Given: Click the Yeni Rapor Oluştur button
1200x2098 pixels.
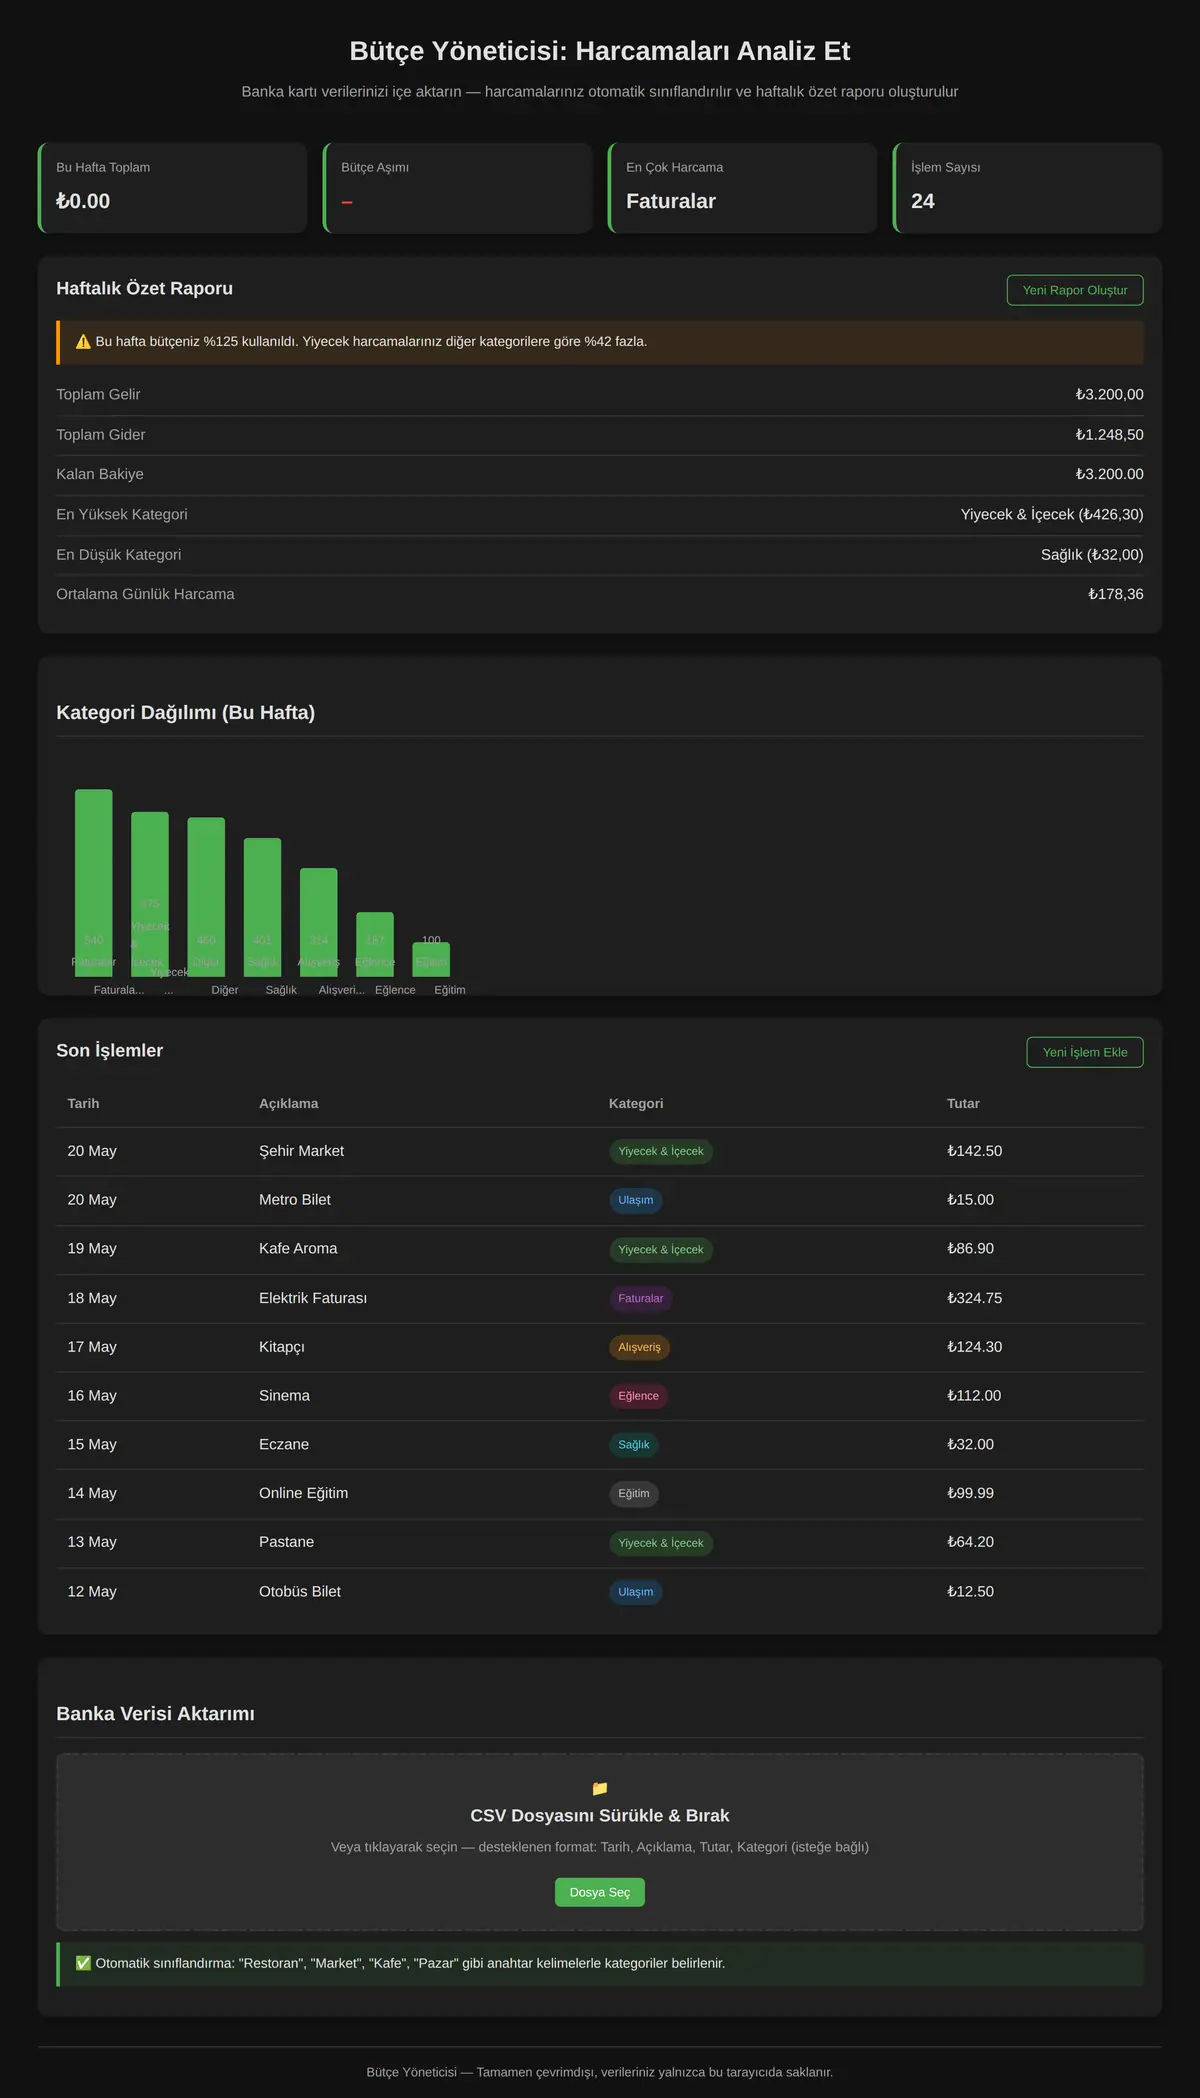Looking at the screenshot, I should click(x=1075, y=290).
